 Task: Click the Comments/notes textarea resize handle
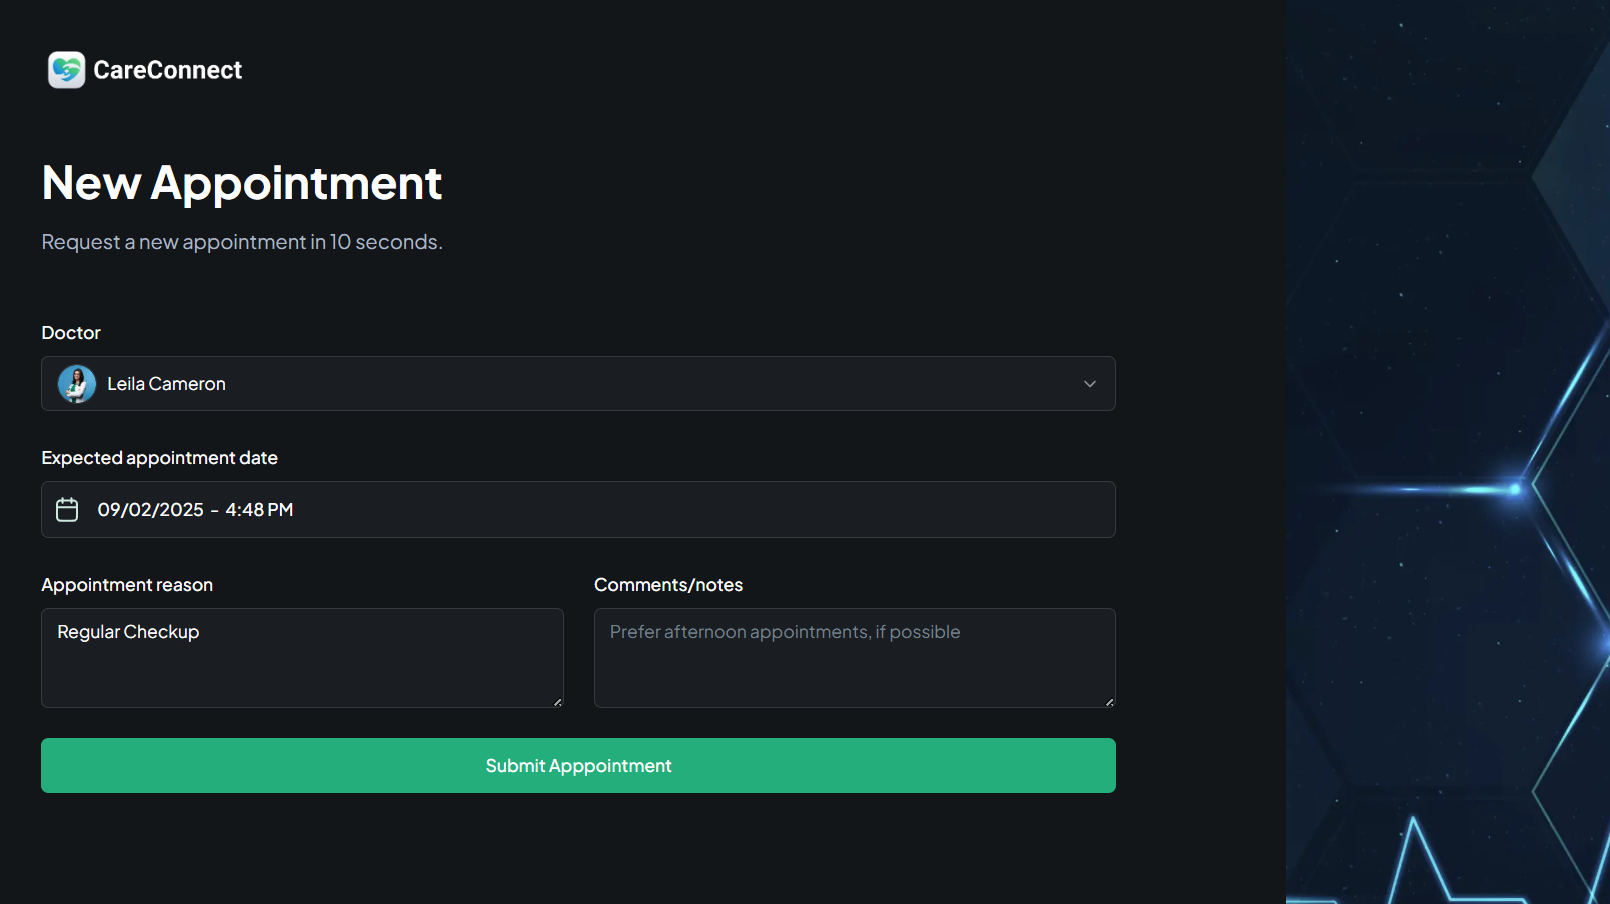coord(1109,702)
